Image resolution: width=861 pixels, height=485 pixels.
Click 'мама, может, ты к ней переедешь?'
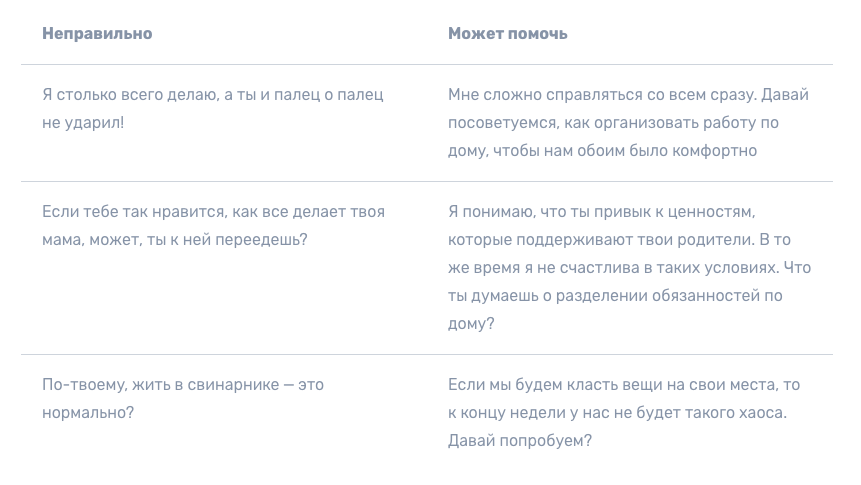point(175,240)
